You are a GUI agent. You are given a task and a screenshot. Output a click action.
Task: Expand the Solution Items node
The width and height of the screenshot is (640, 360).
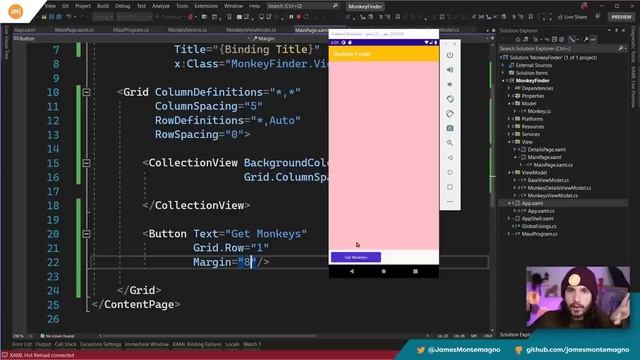503,73
